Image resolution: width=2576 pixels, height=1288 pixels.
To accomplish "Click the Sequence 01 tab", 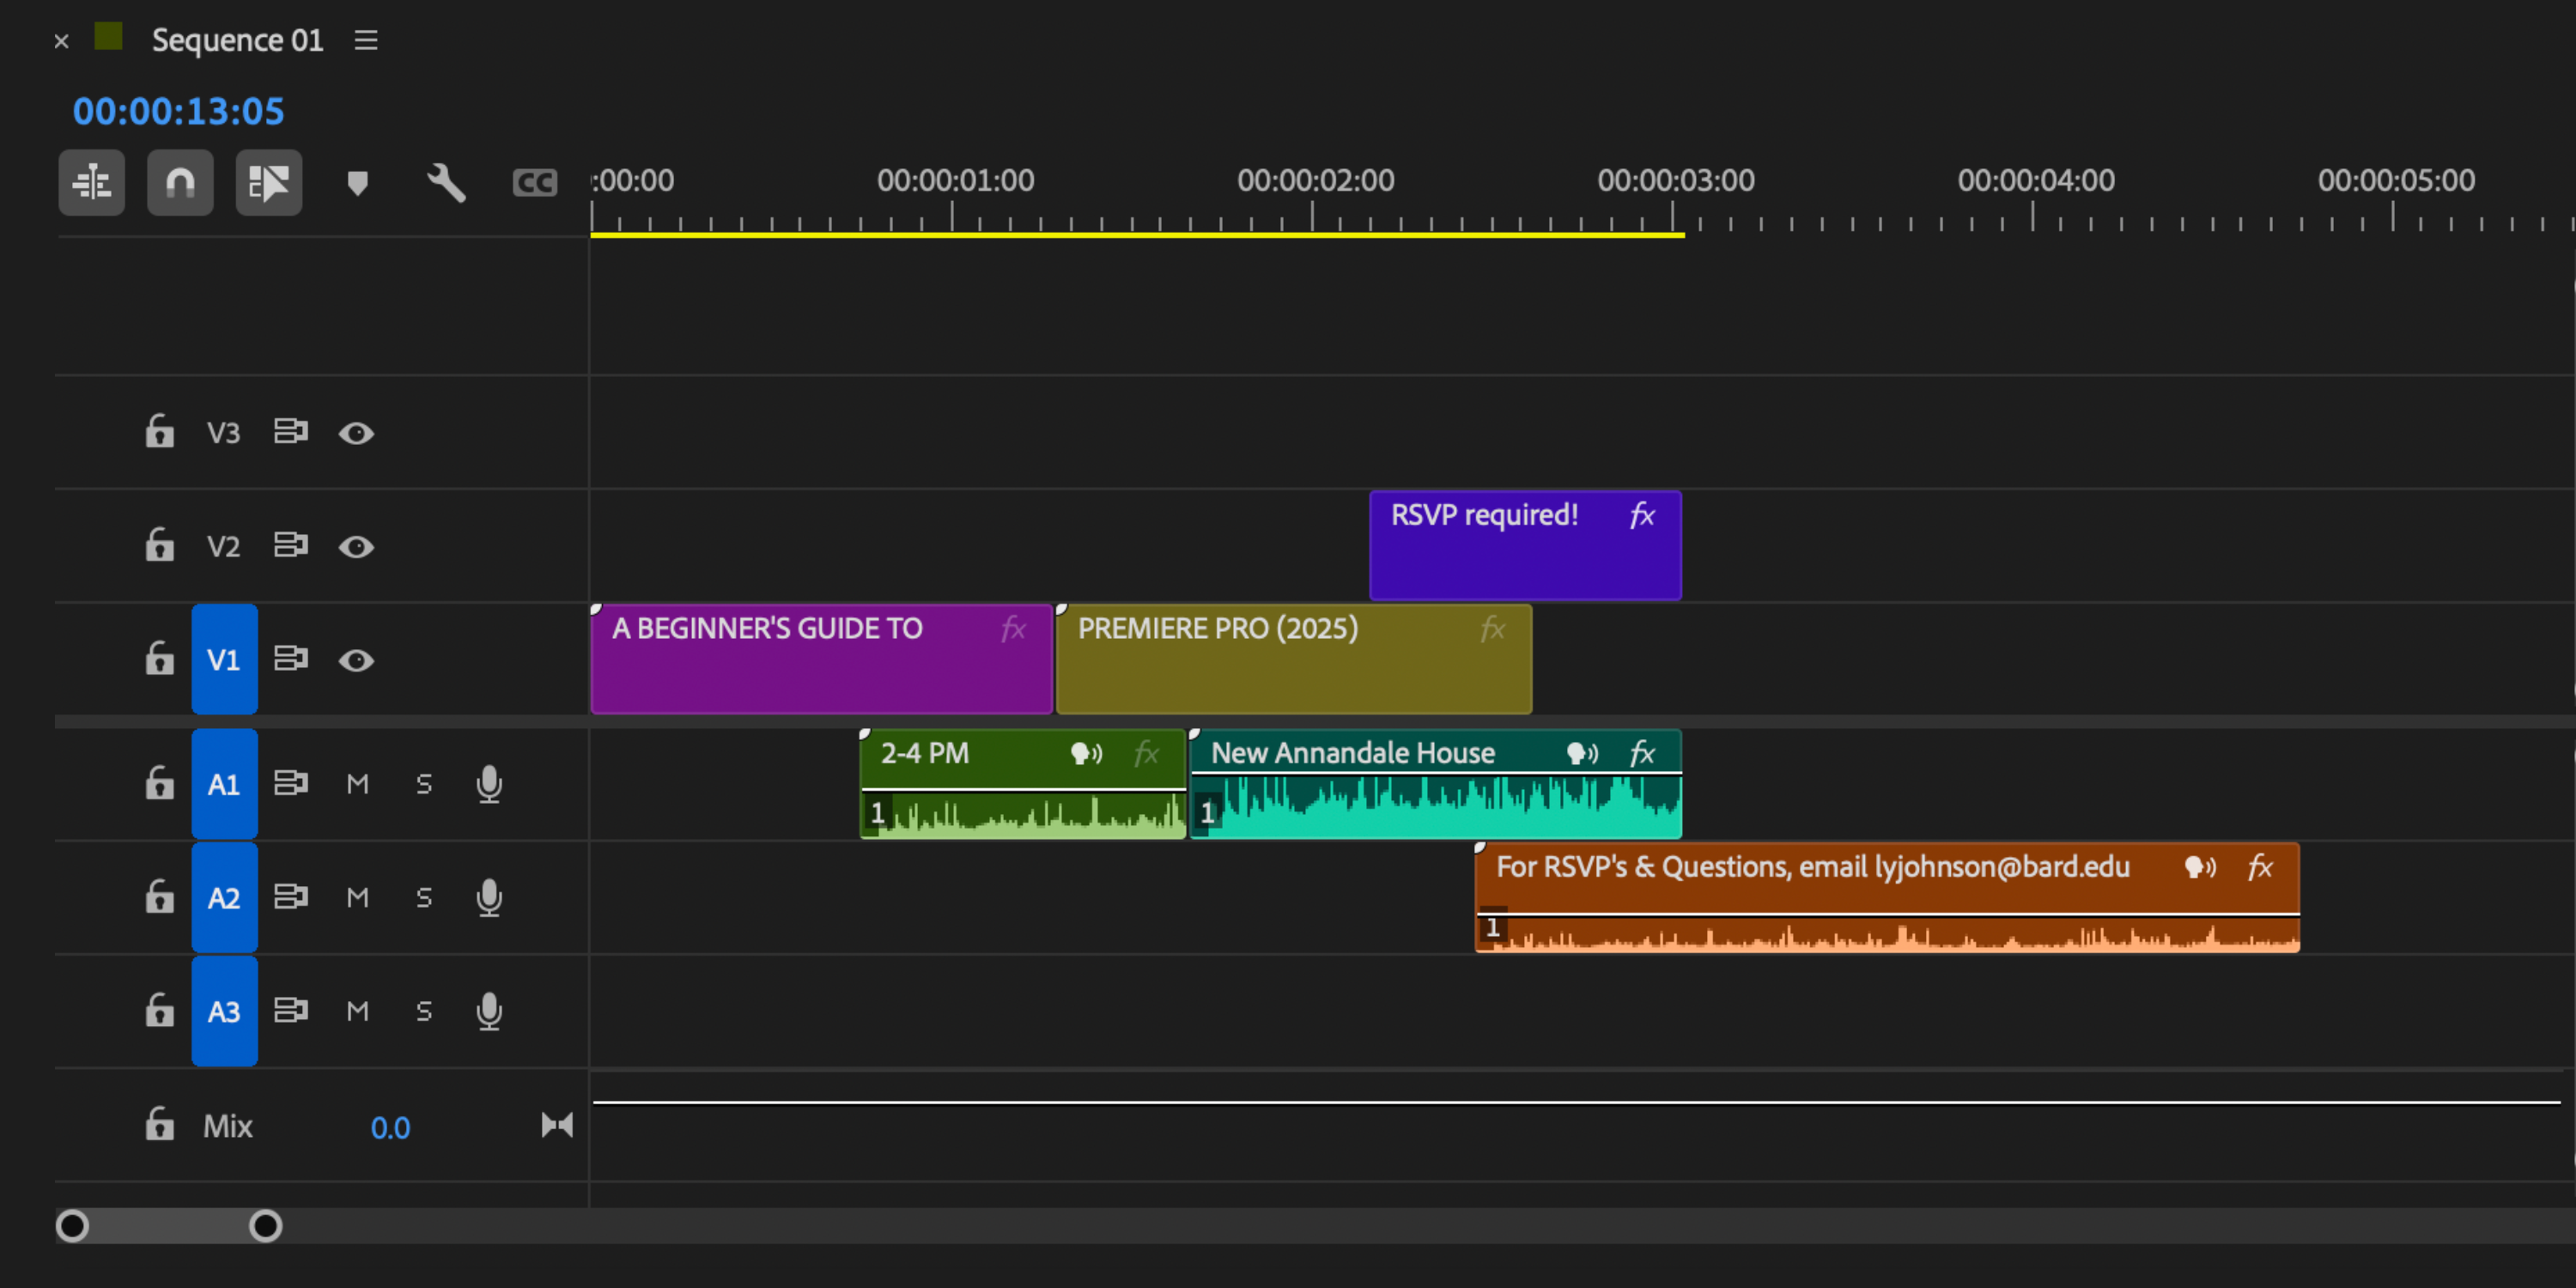I will click(x=237, y=40).
